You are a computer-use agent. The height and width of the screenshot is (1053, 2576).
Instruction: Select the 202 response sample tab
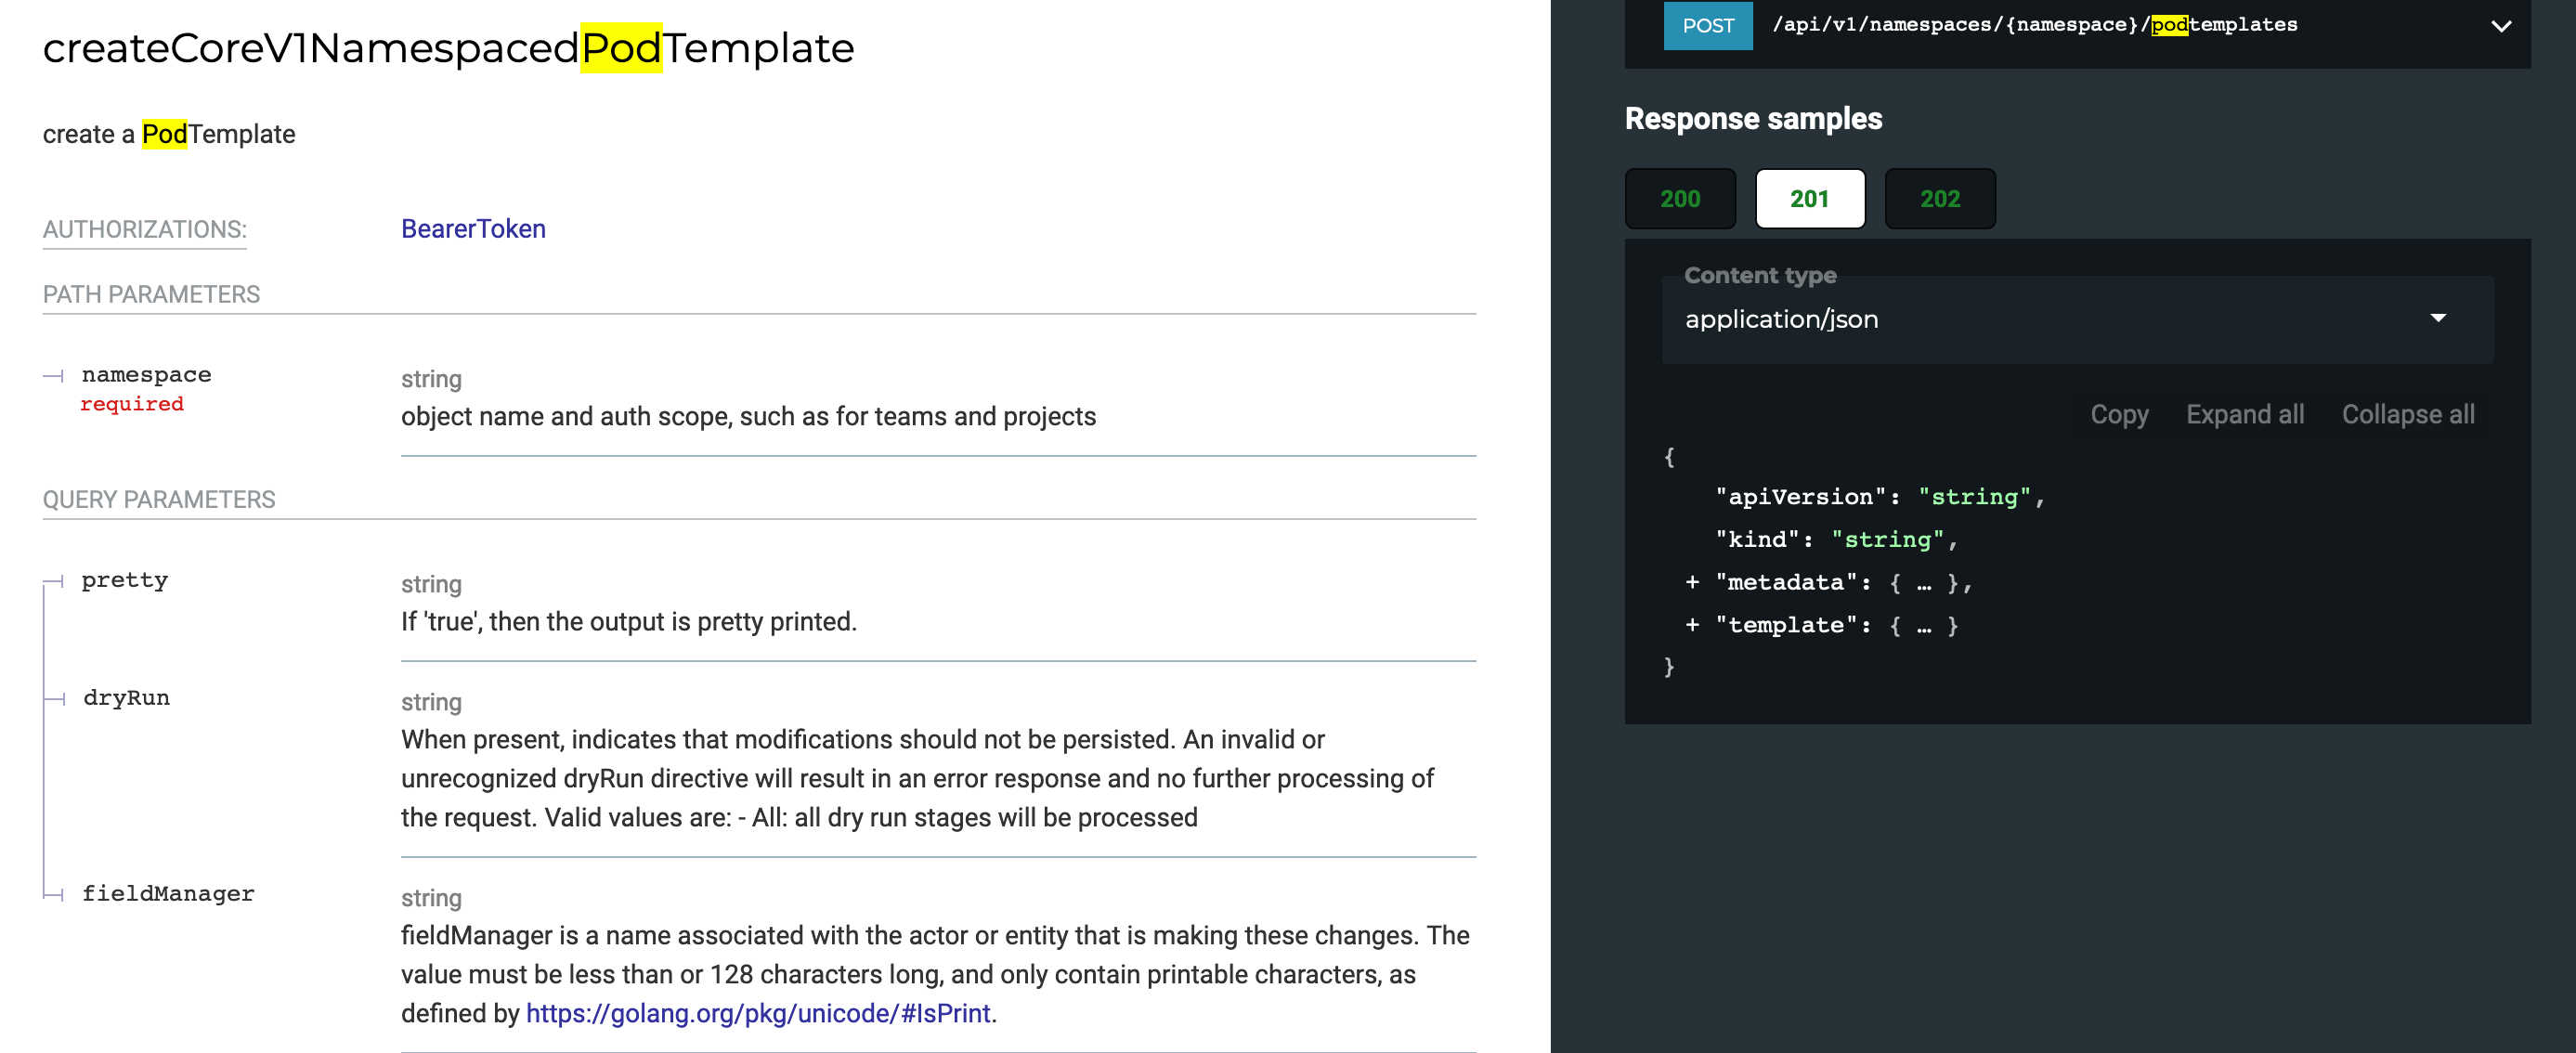(x=1939, y=198)
